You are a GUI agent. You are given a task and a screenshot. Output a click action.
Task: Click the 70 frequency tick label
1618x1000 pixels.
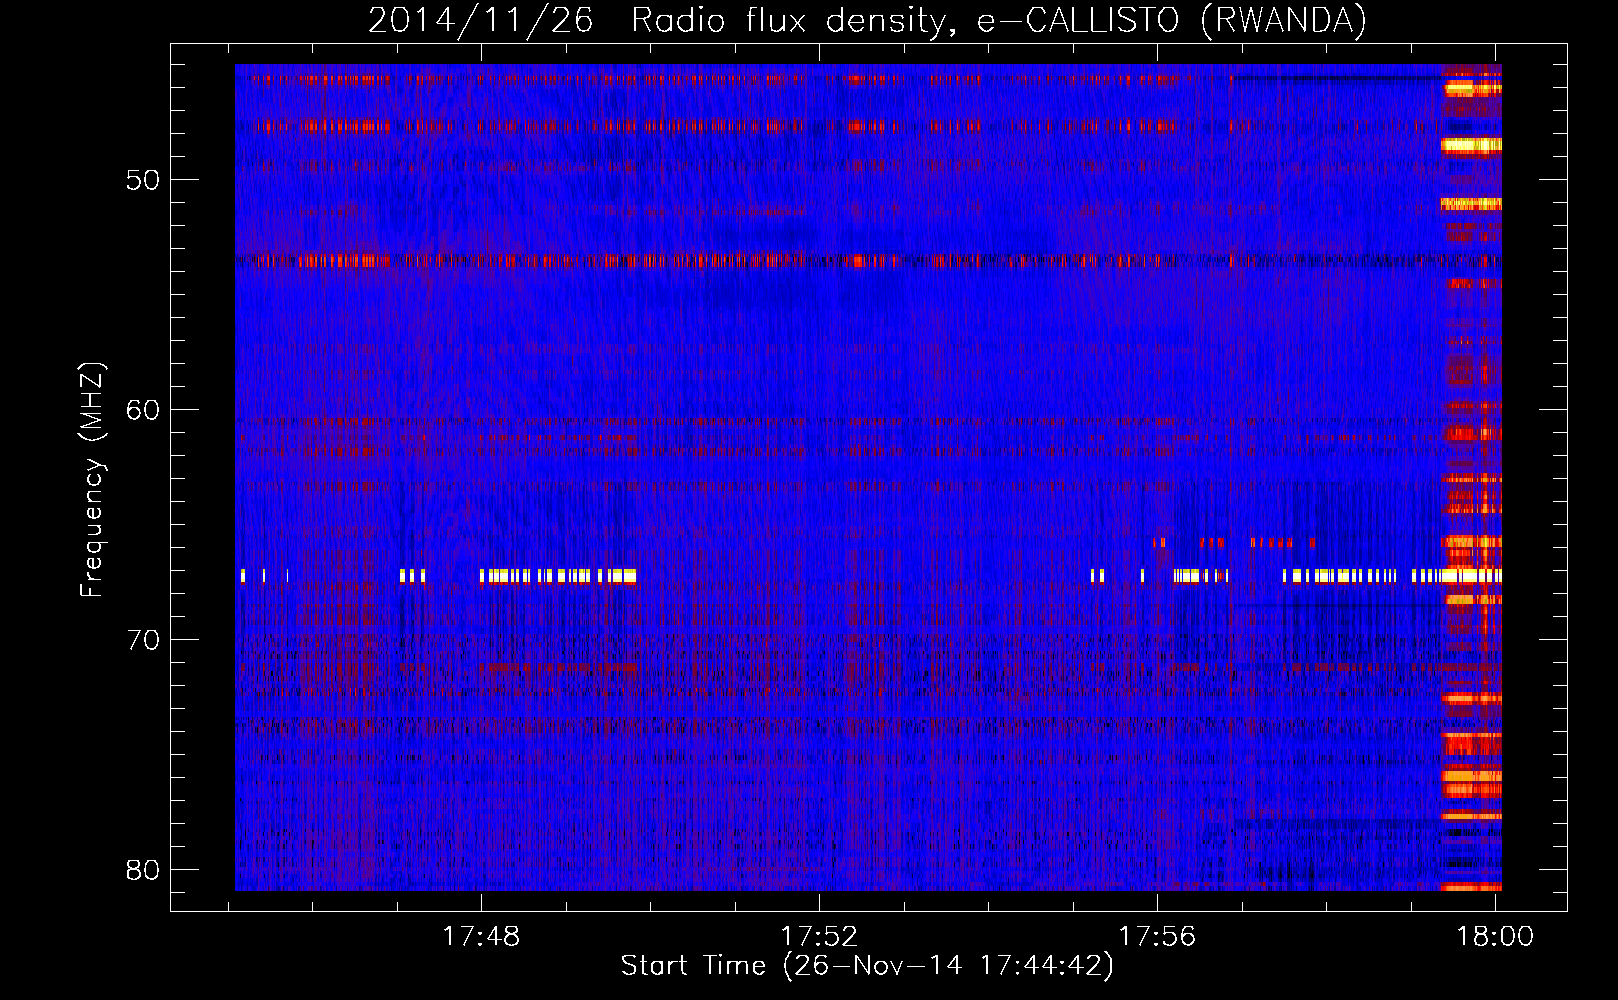[143, 640]
